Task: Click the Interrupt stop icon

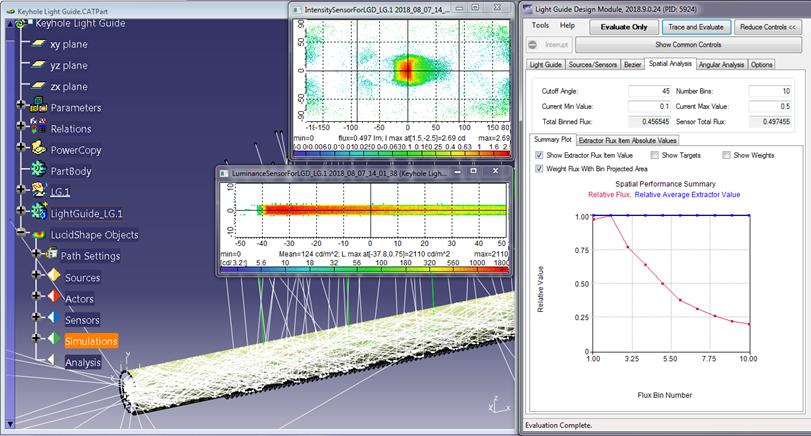Action: tap(533, 45)
